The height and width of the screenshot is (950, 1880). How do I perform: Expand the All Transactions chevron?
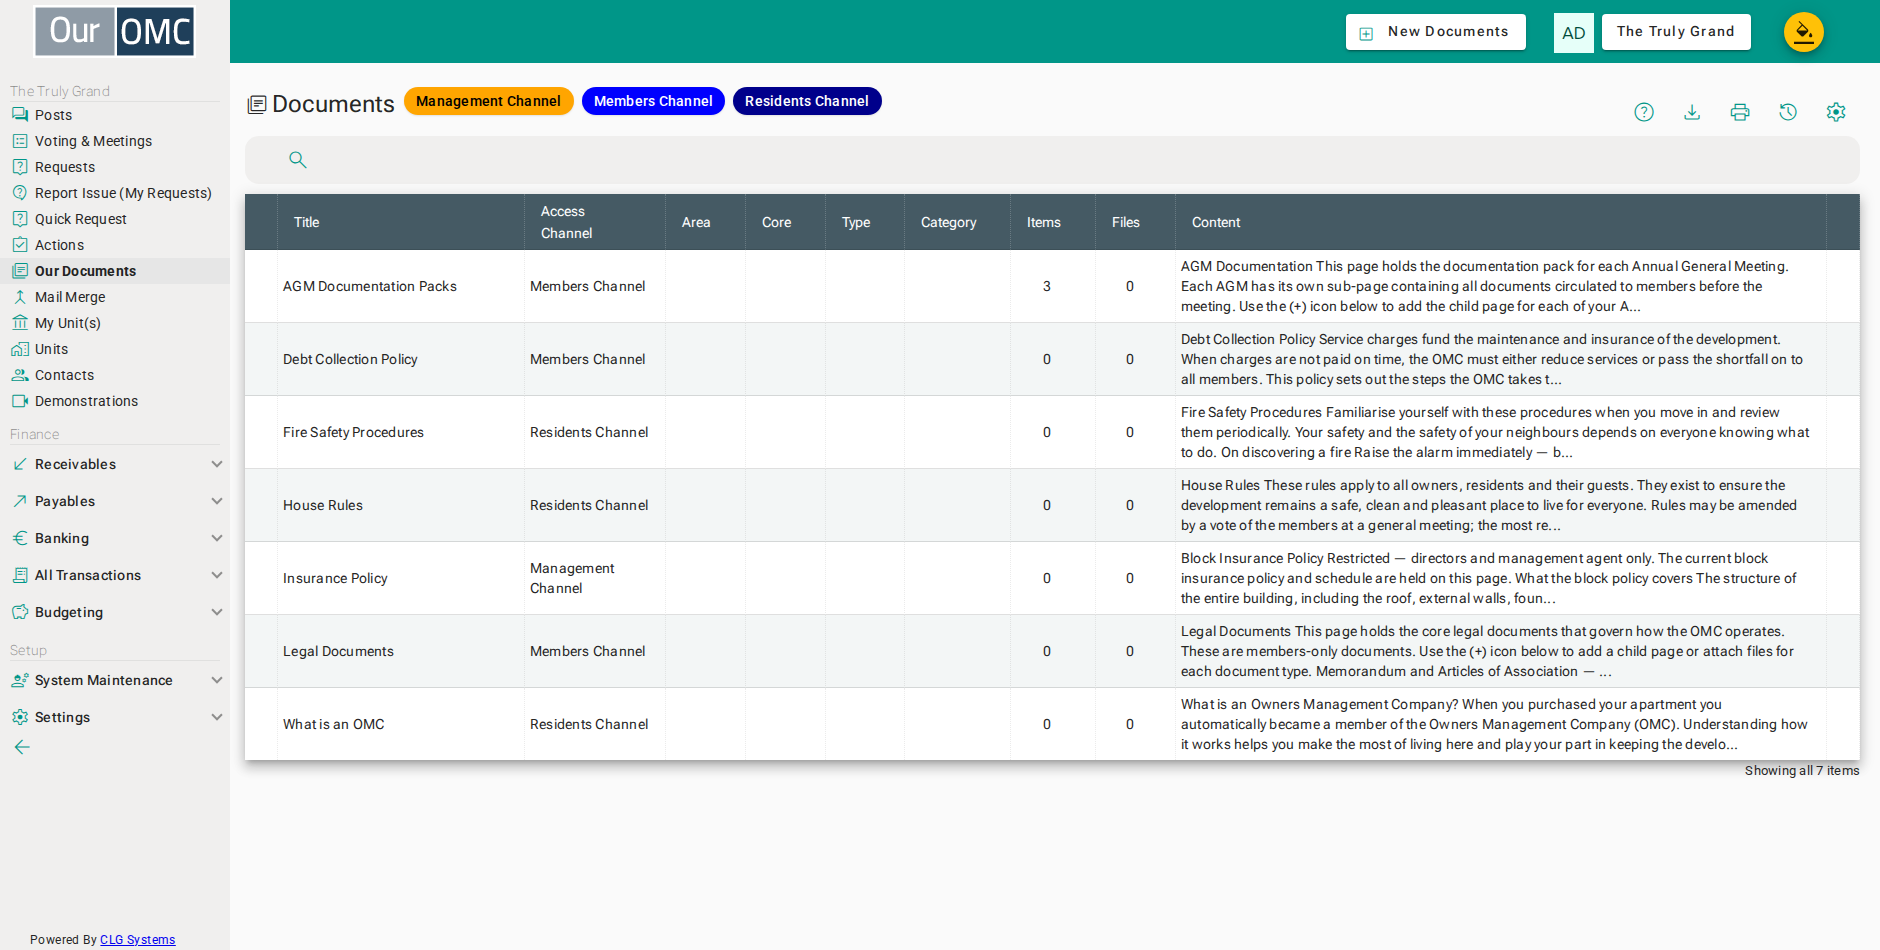pyautogui.click(x=217, y=575)
